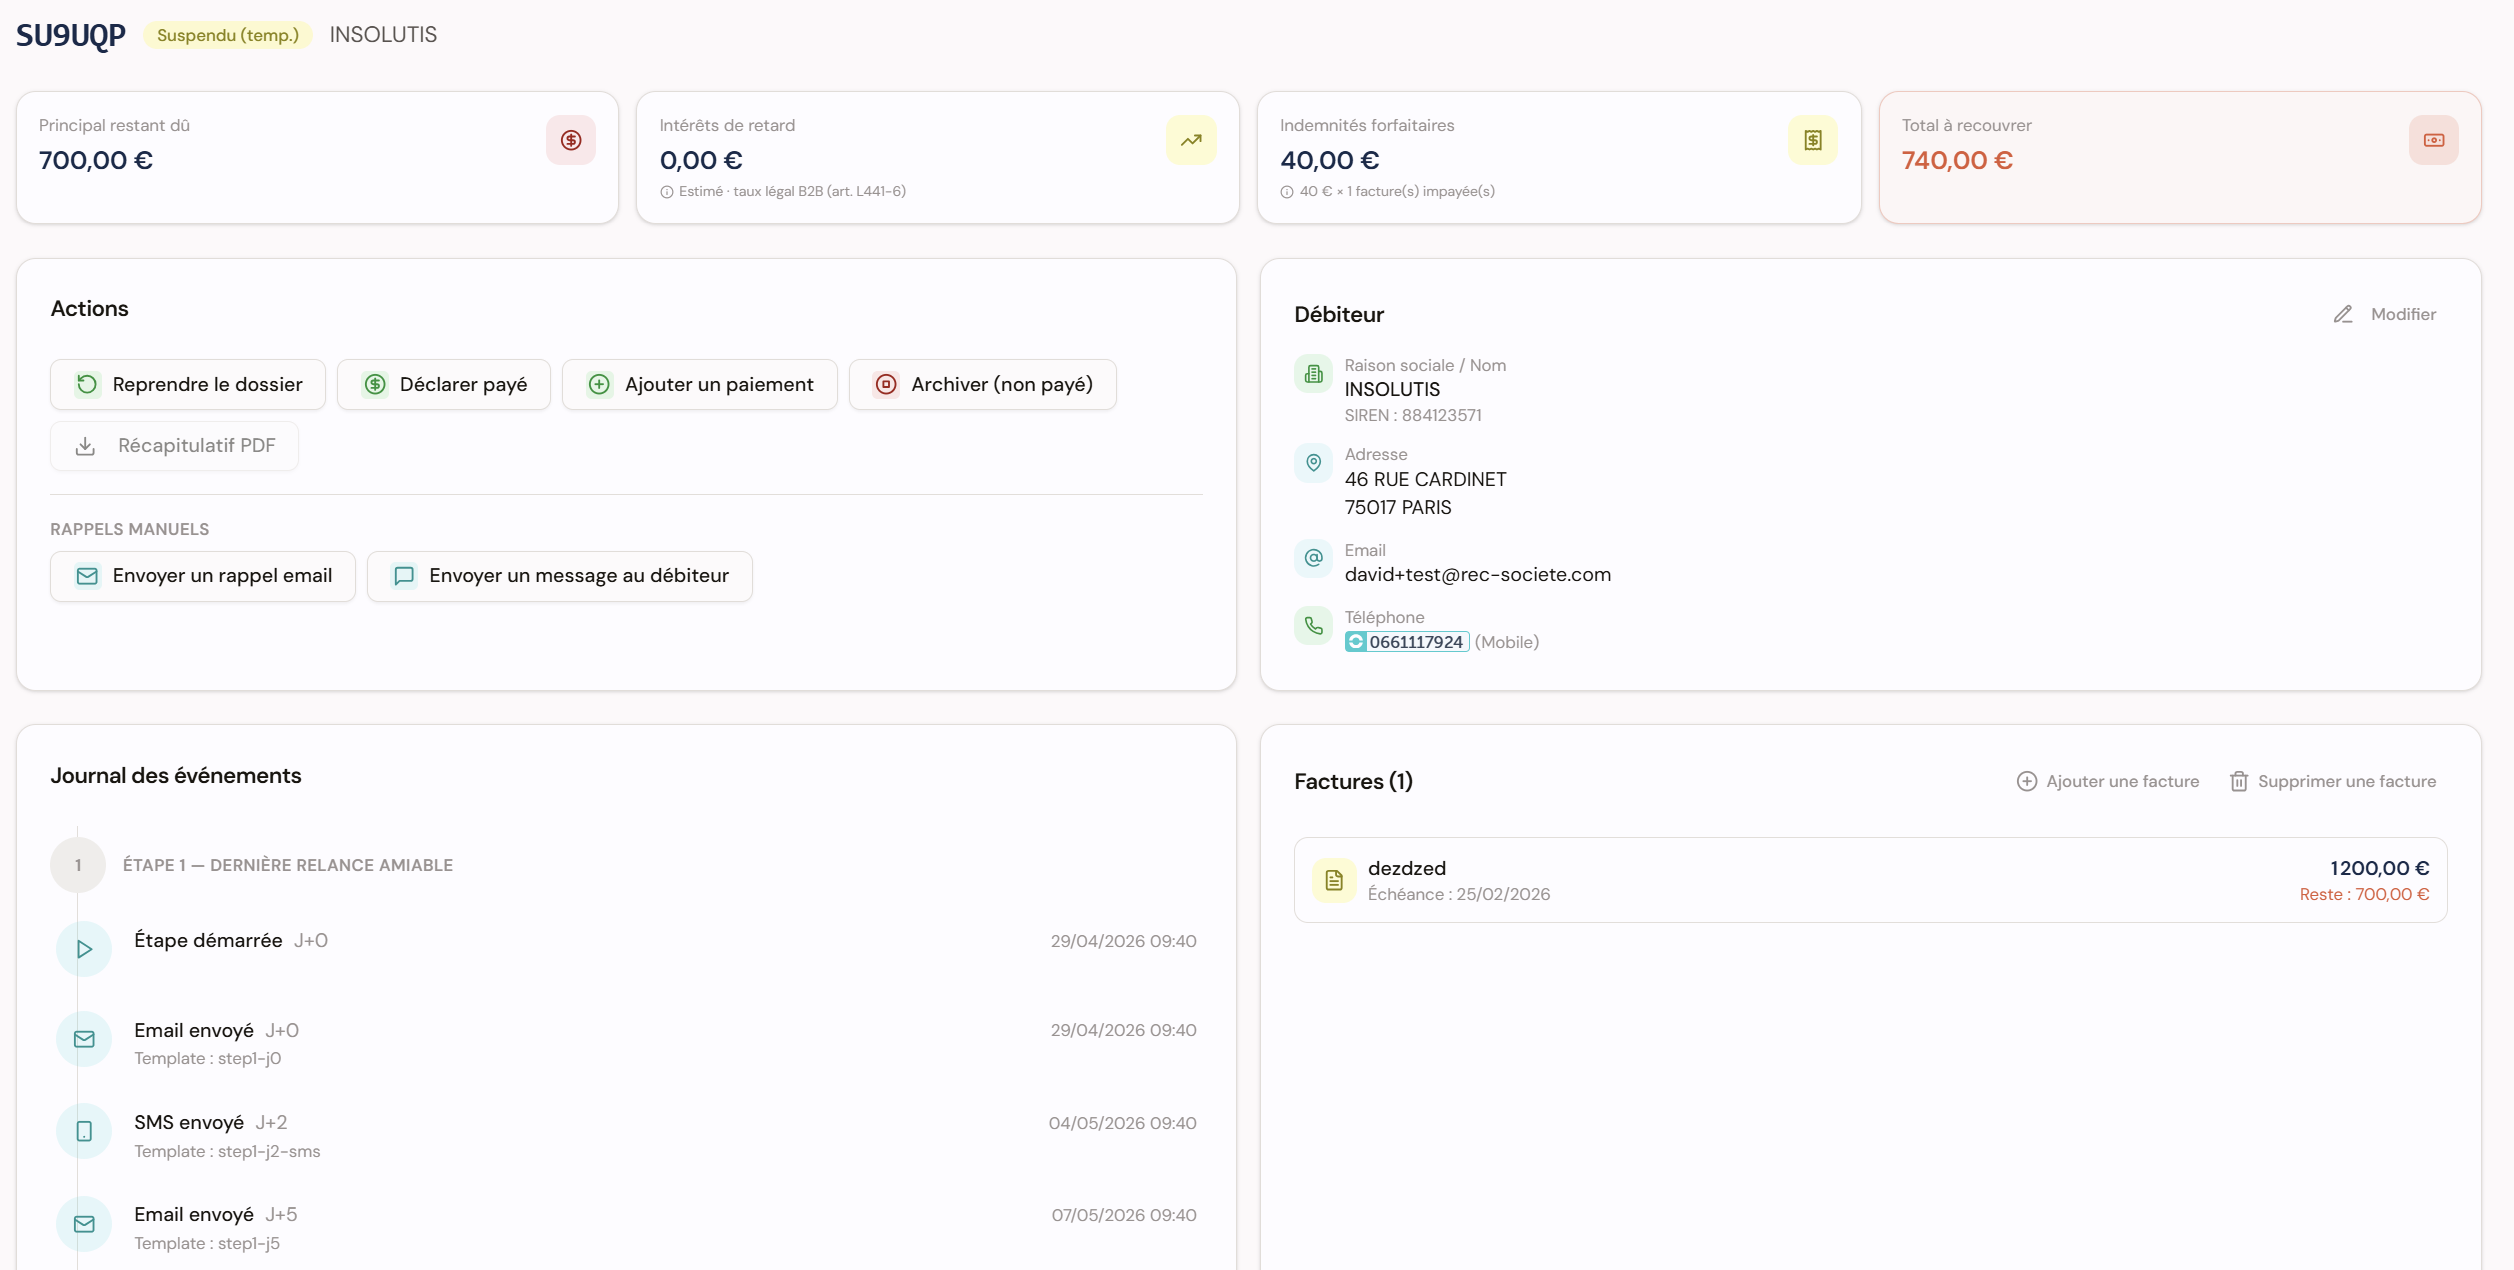
Task: Click the trending-up icon on Intérêts de retard
Action: 1191,140
